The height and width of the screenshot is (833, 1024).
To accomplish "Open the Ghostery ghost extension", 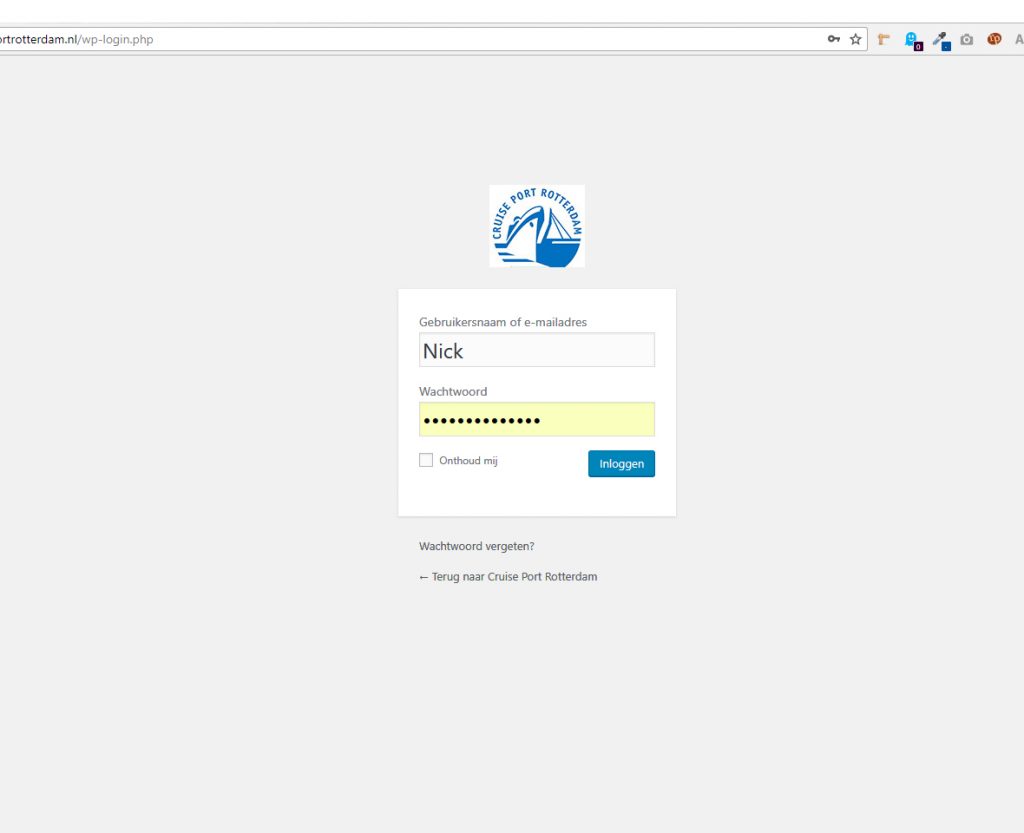I will click(913, 40).
